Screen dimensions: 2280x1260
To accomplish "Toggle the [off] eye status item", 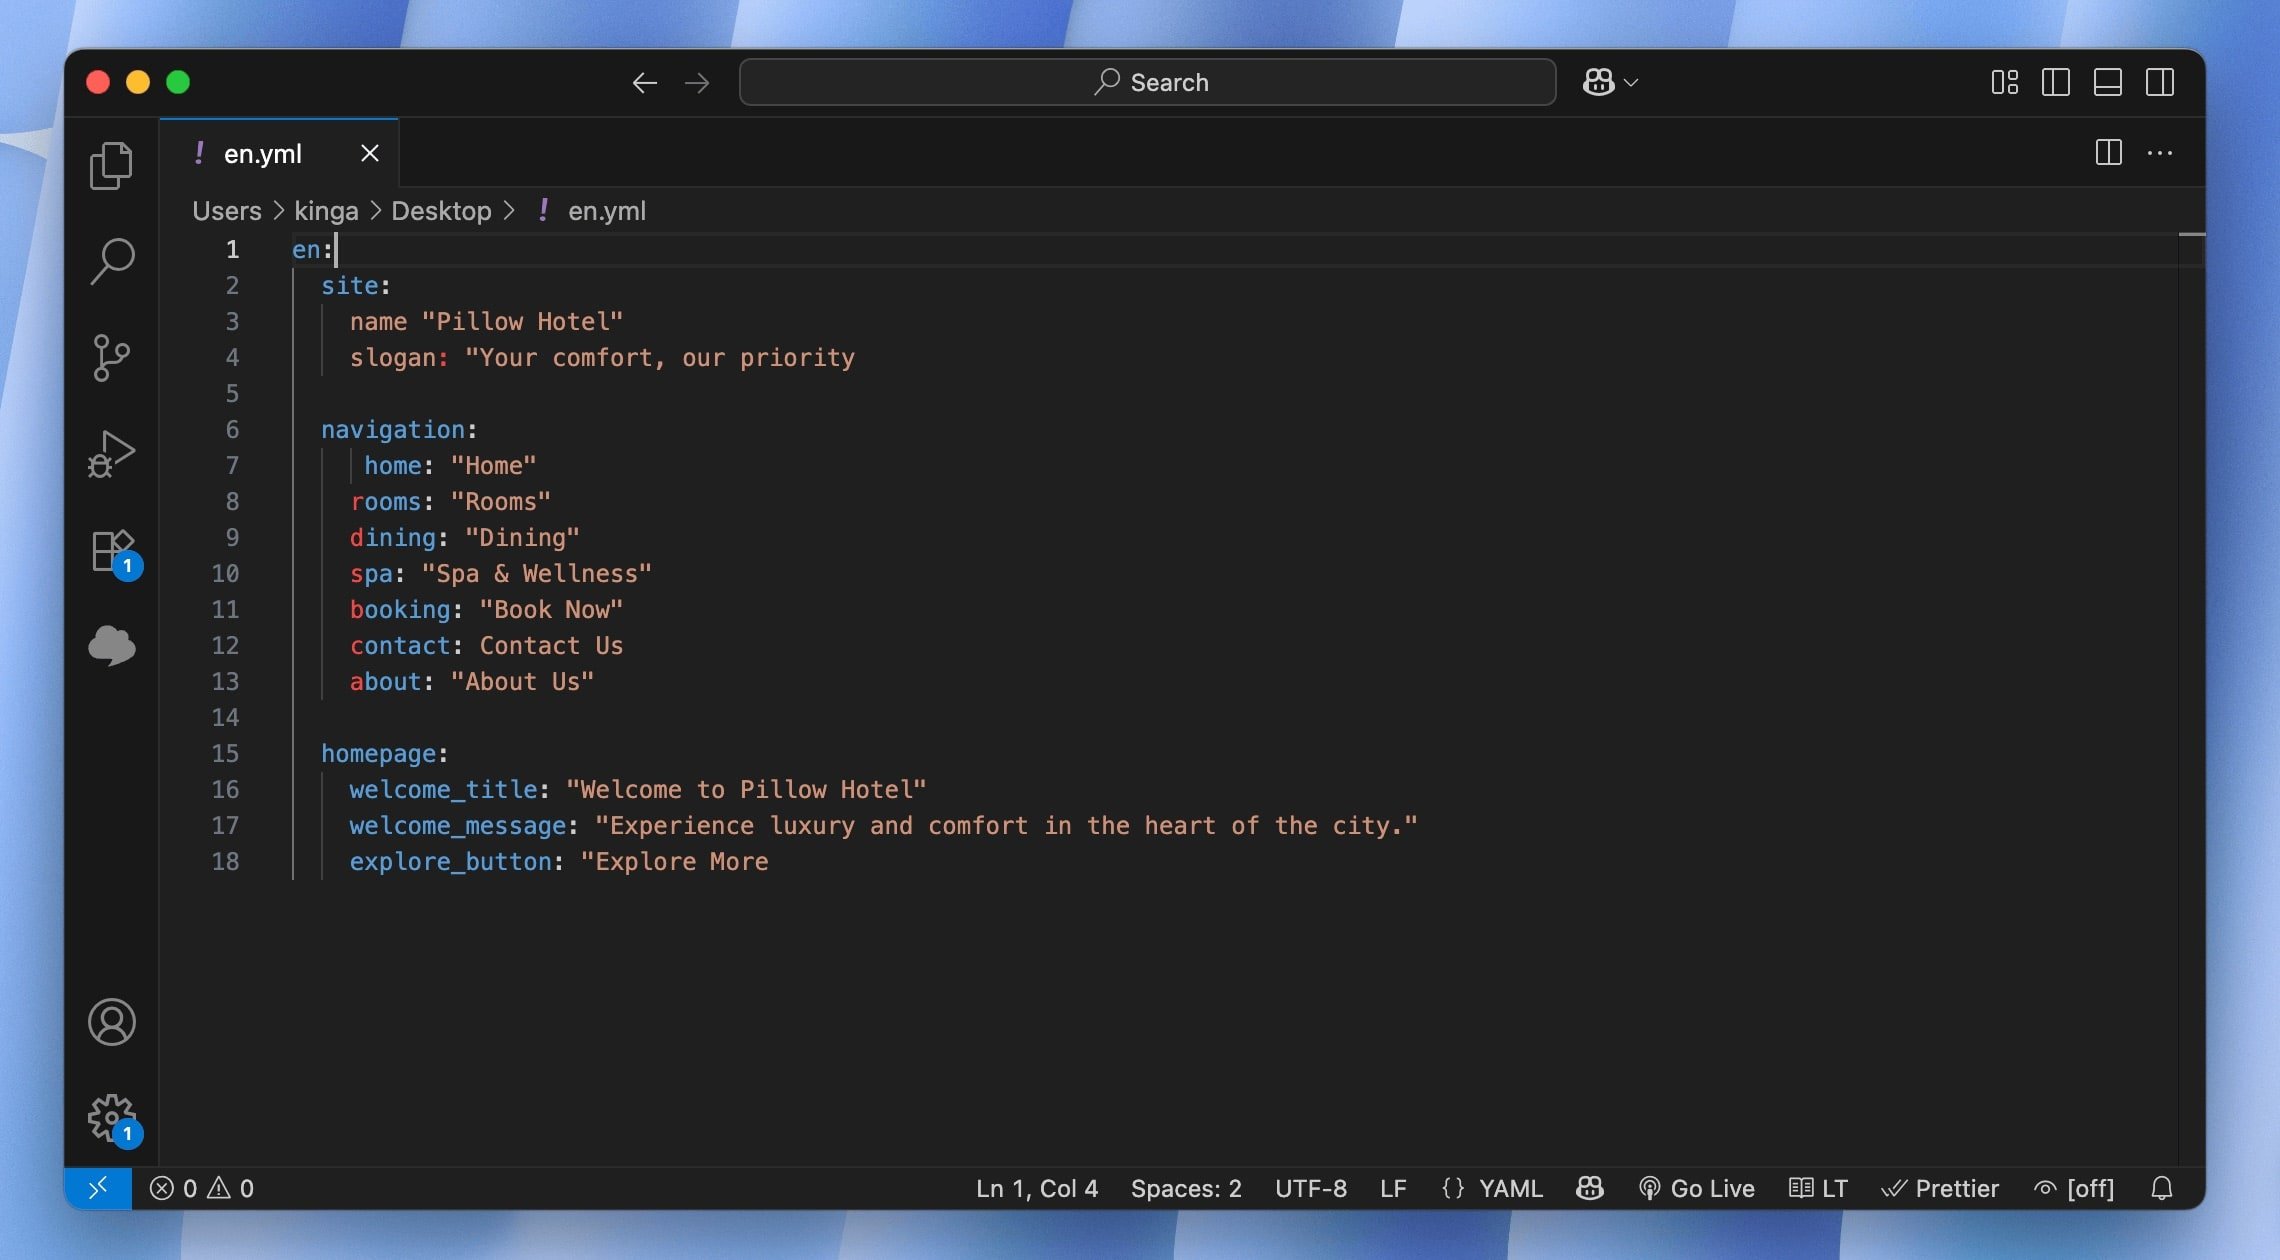I will (x=2074, y=1188).
